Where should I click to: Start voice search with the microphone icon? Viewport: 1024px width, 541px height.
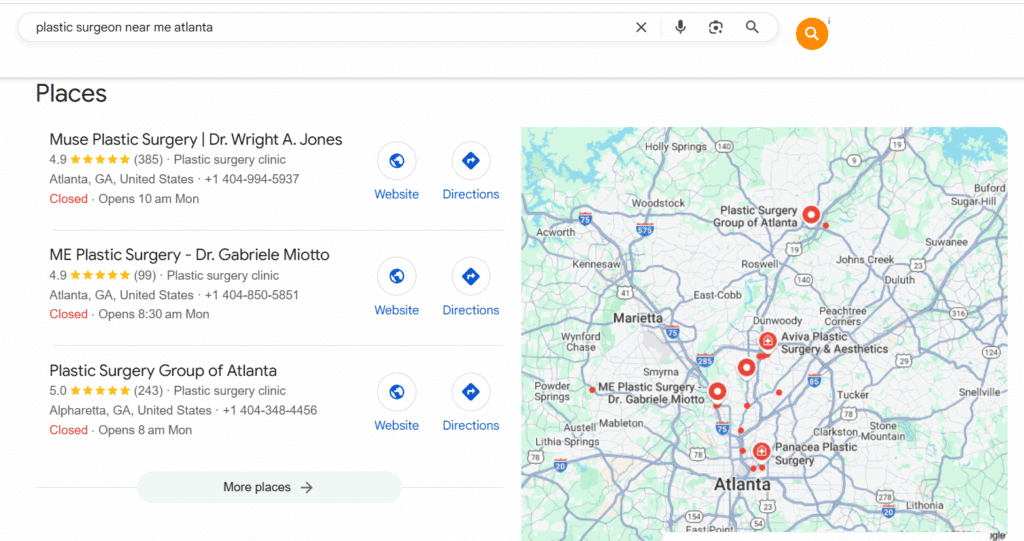pyautogui.click(x=680, y=27)
